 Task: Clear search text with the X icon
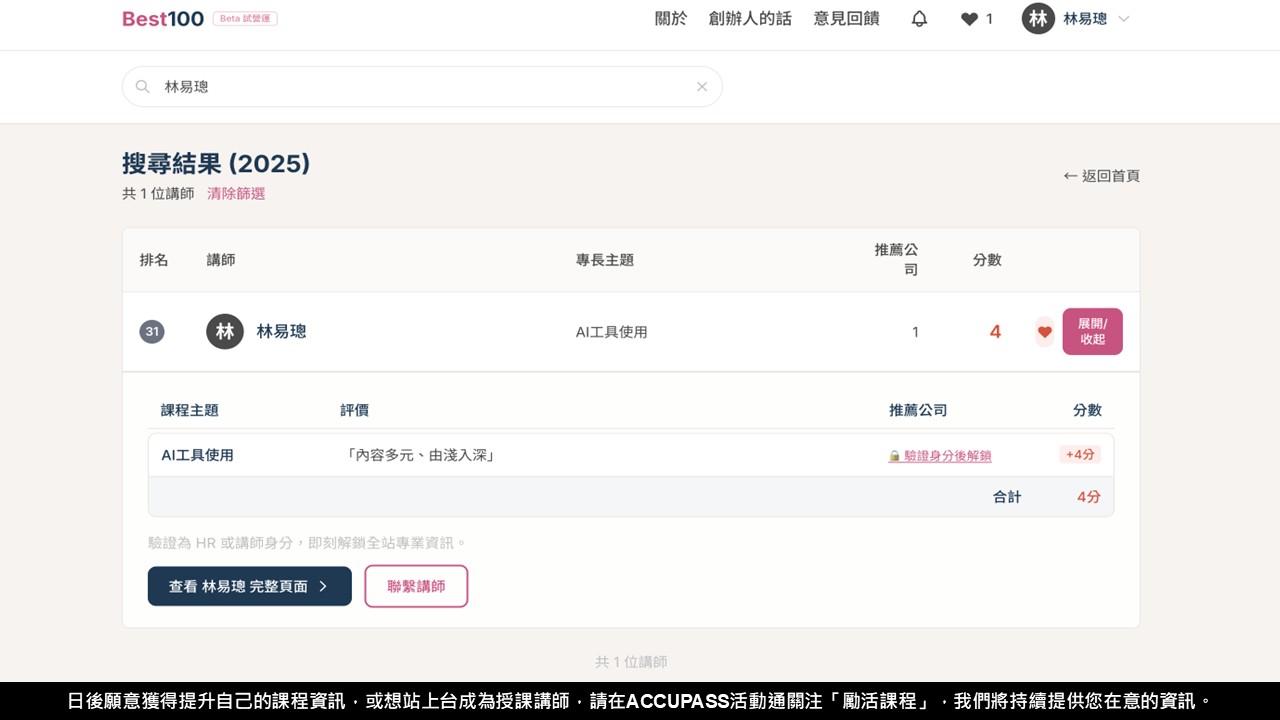[702, 87]
